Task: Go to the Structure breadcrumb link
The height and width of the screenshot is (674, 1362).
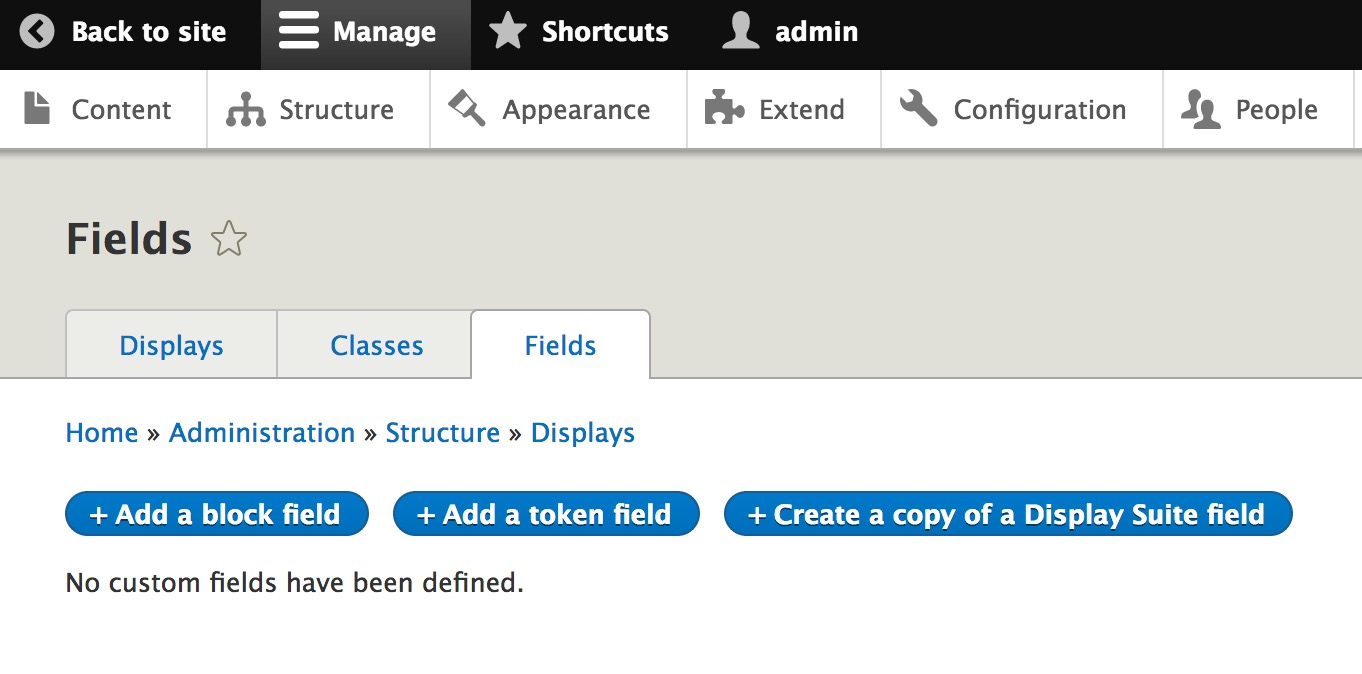Action: click(442, 433)
